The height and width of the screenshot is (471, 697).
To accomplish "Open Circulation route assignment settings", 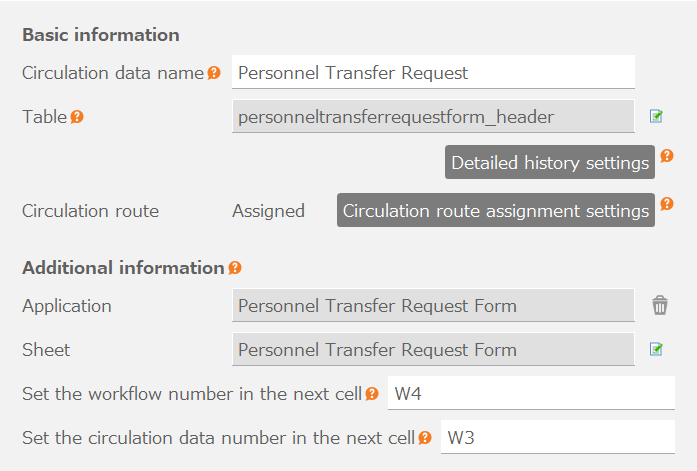I will pos(495,211).
